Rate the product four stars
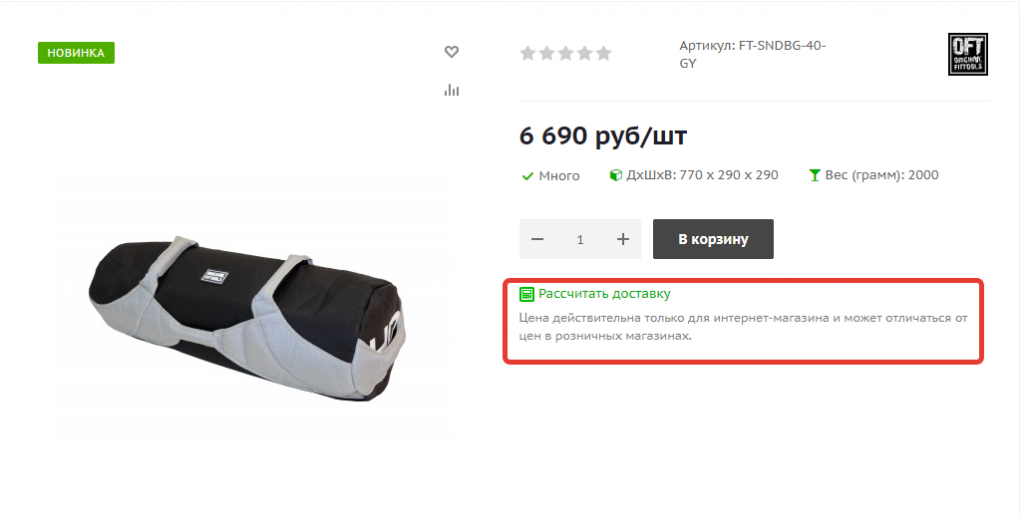Screen dimensions: 1024x519 [x=584, y=54]
